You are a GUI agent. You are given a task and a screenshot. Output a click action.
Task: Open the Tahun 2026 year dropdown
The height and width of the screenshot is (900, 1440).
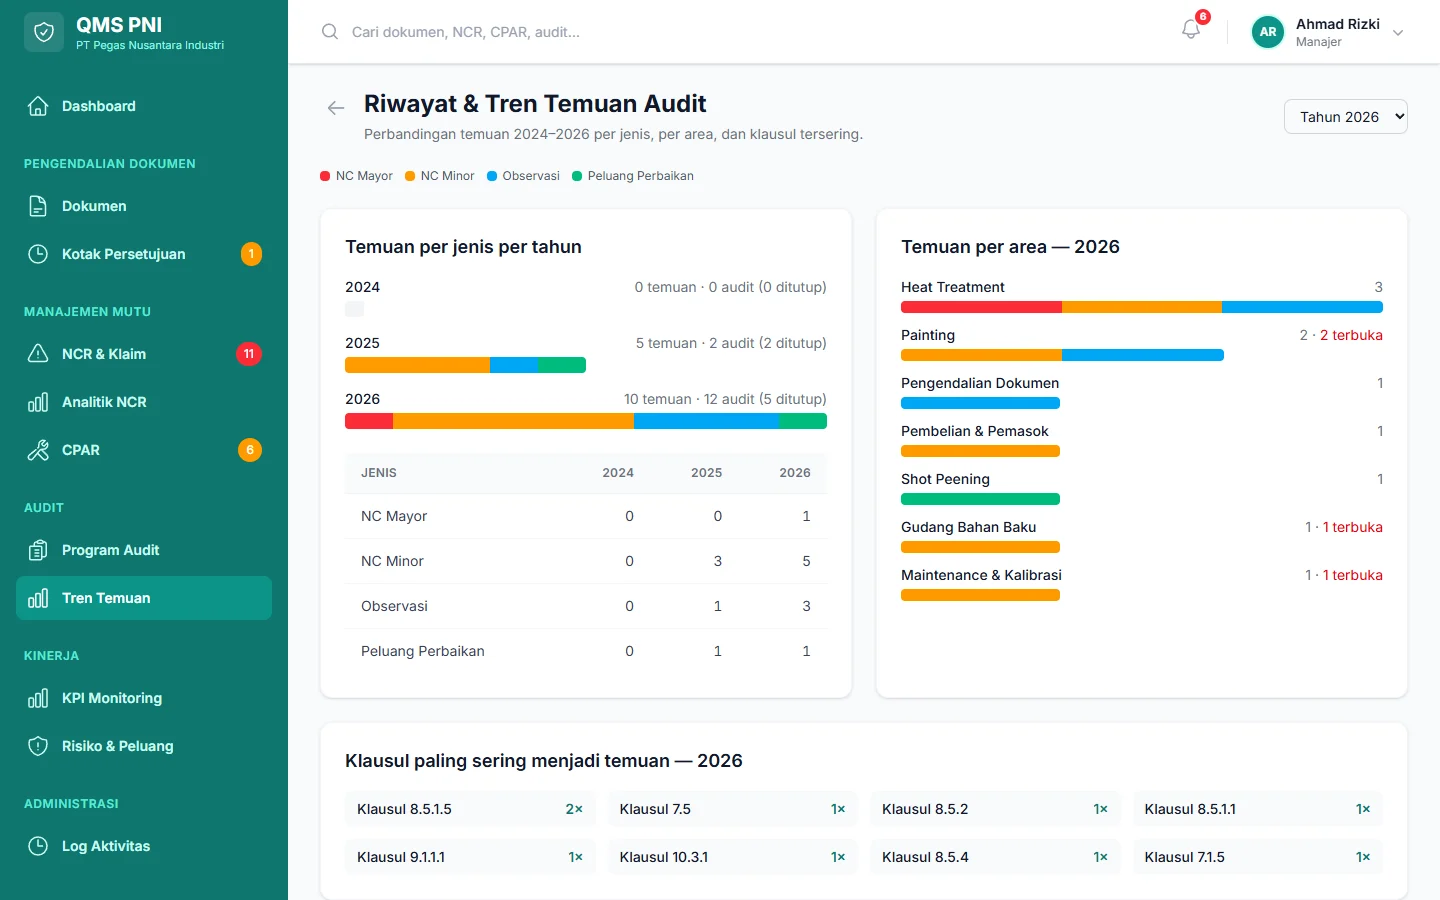click(x=1345, y=117)
